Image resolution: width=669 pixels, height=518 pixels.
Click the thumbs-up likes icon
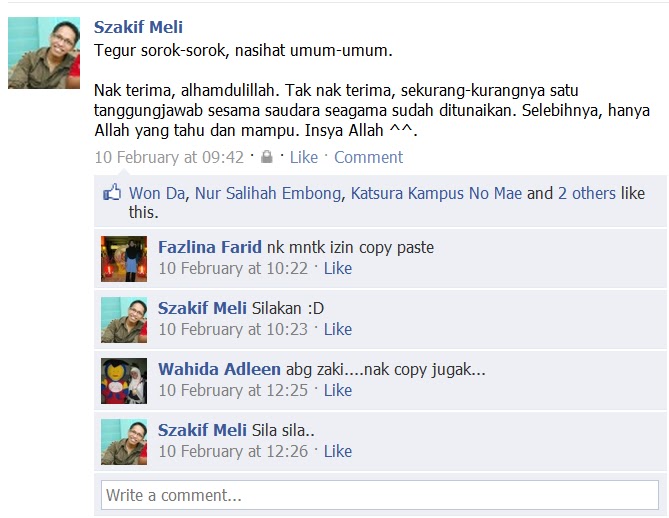coord(112,193)
